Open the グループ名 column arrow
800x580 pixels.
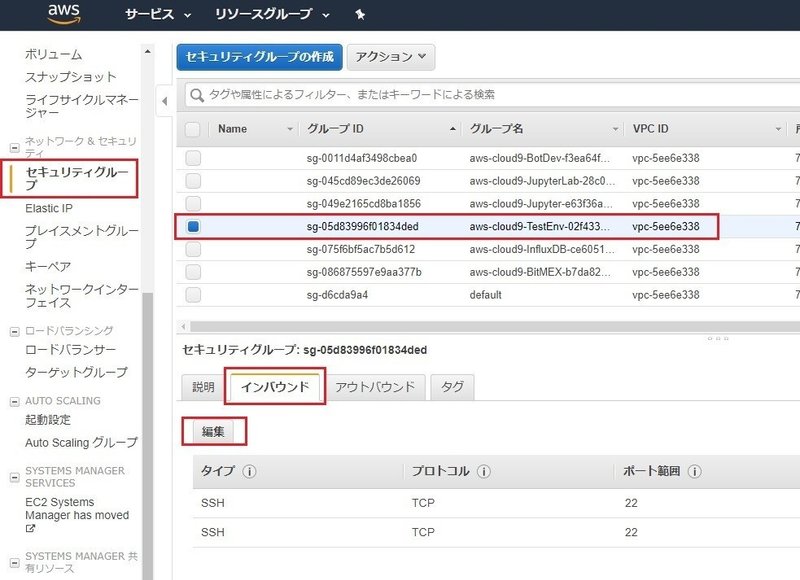tap(615, 130)
